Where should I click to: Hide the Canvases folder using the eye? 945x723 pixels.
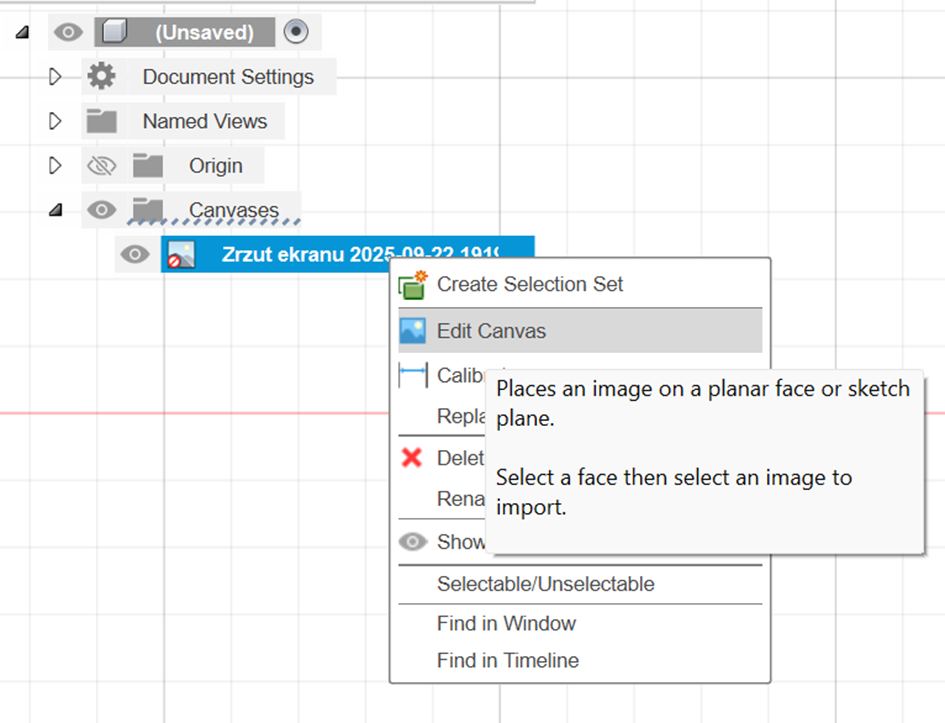pyautogui.click(x=101, y=210)
